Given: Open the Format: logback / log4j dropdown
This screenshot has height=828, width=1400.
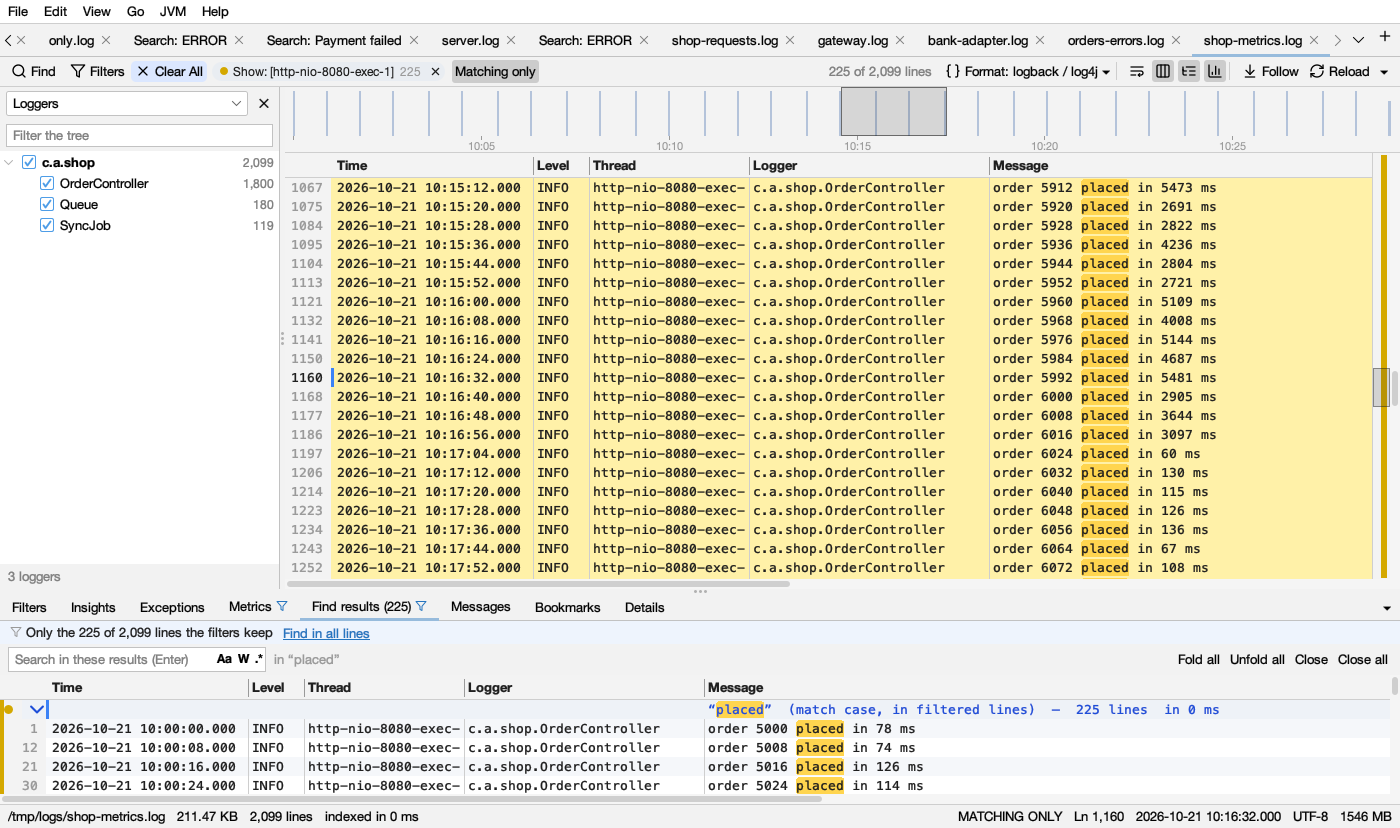Looking at the screenshot, I should tap(1028, 72).
